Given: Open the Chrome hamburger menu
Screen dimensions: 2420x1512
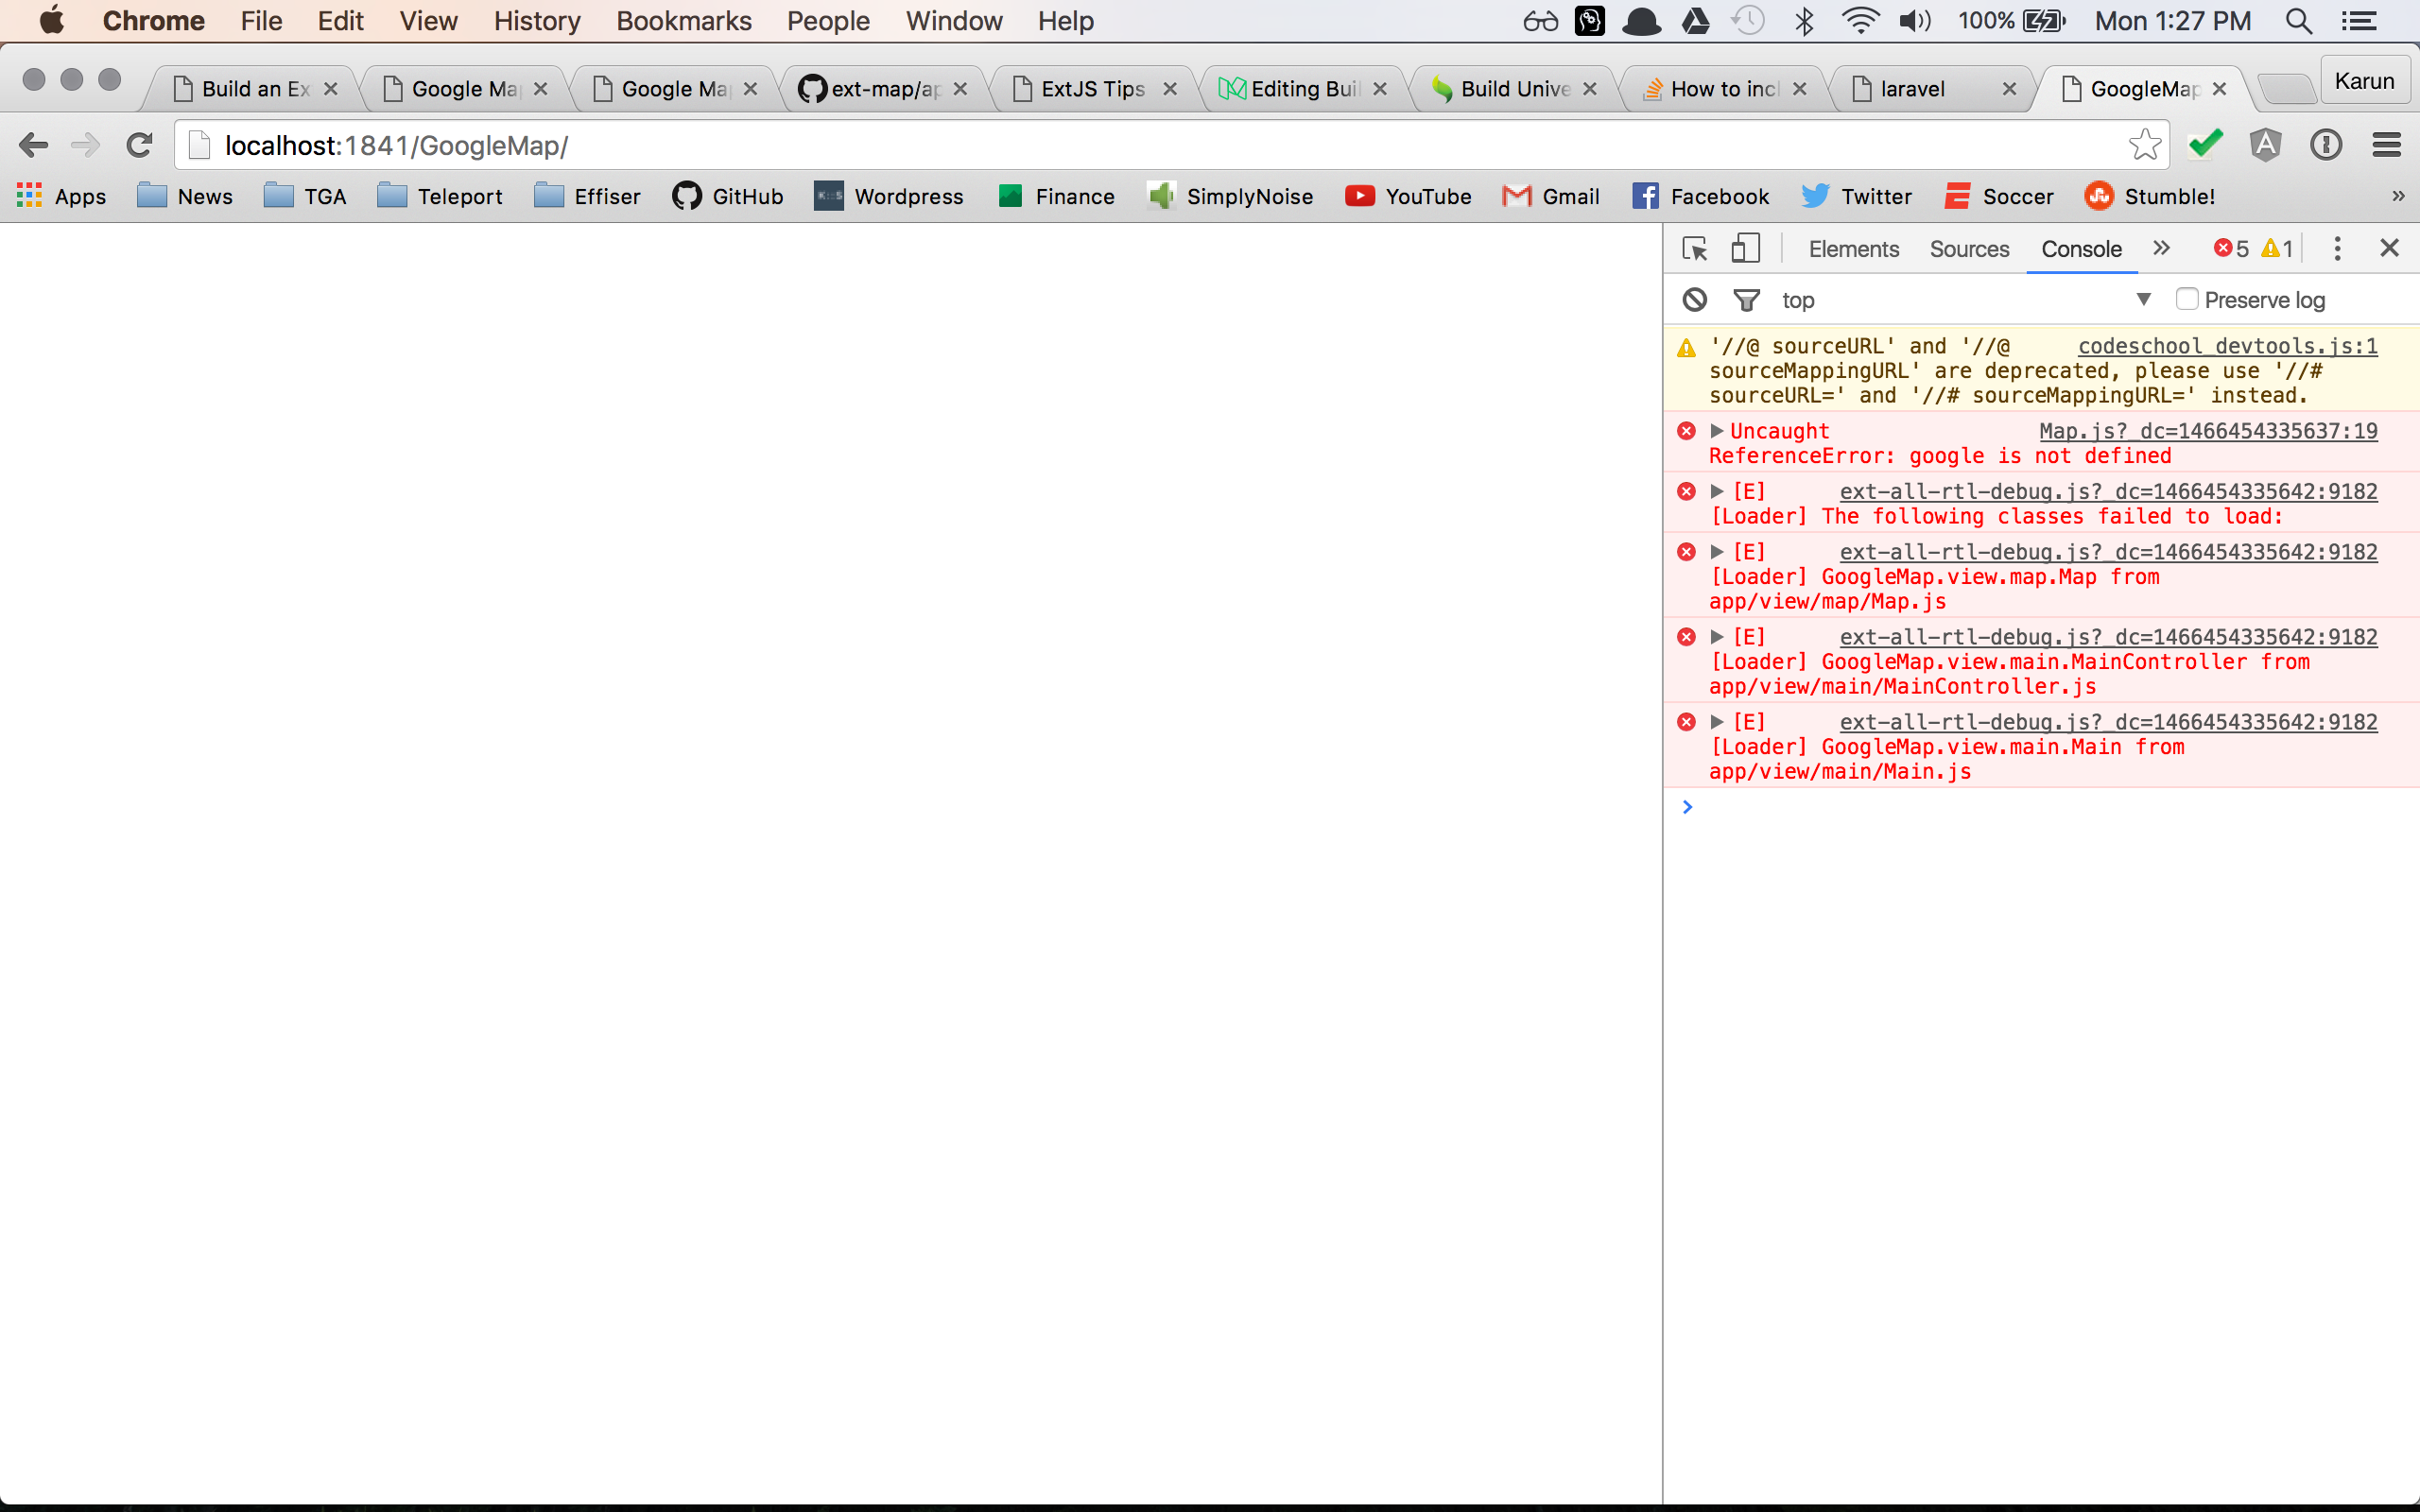Looking at the screenshot, I should click(2388, 145).
